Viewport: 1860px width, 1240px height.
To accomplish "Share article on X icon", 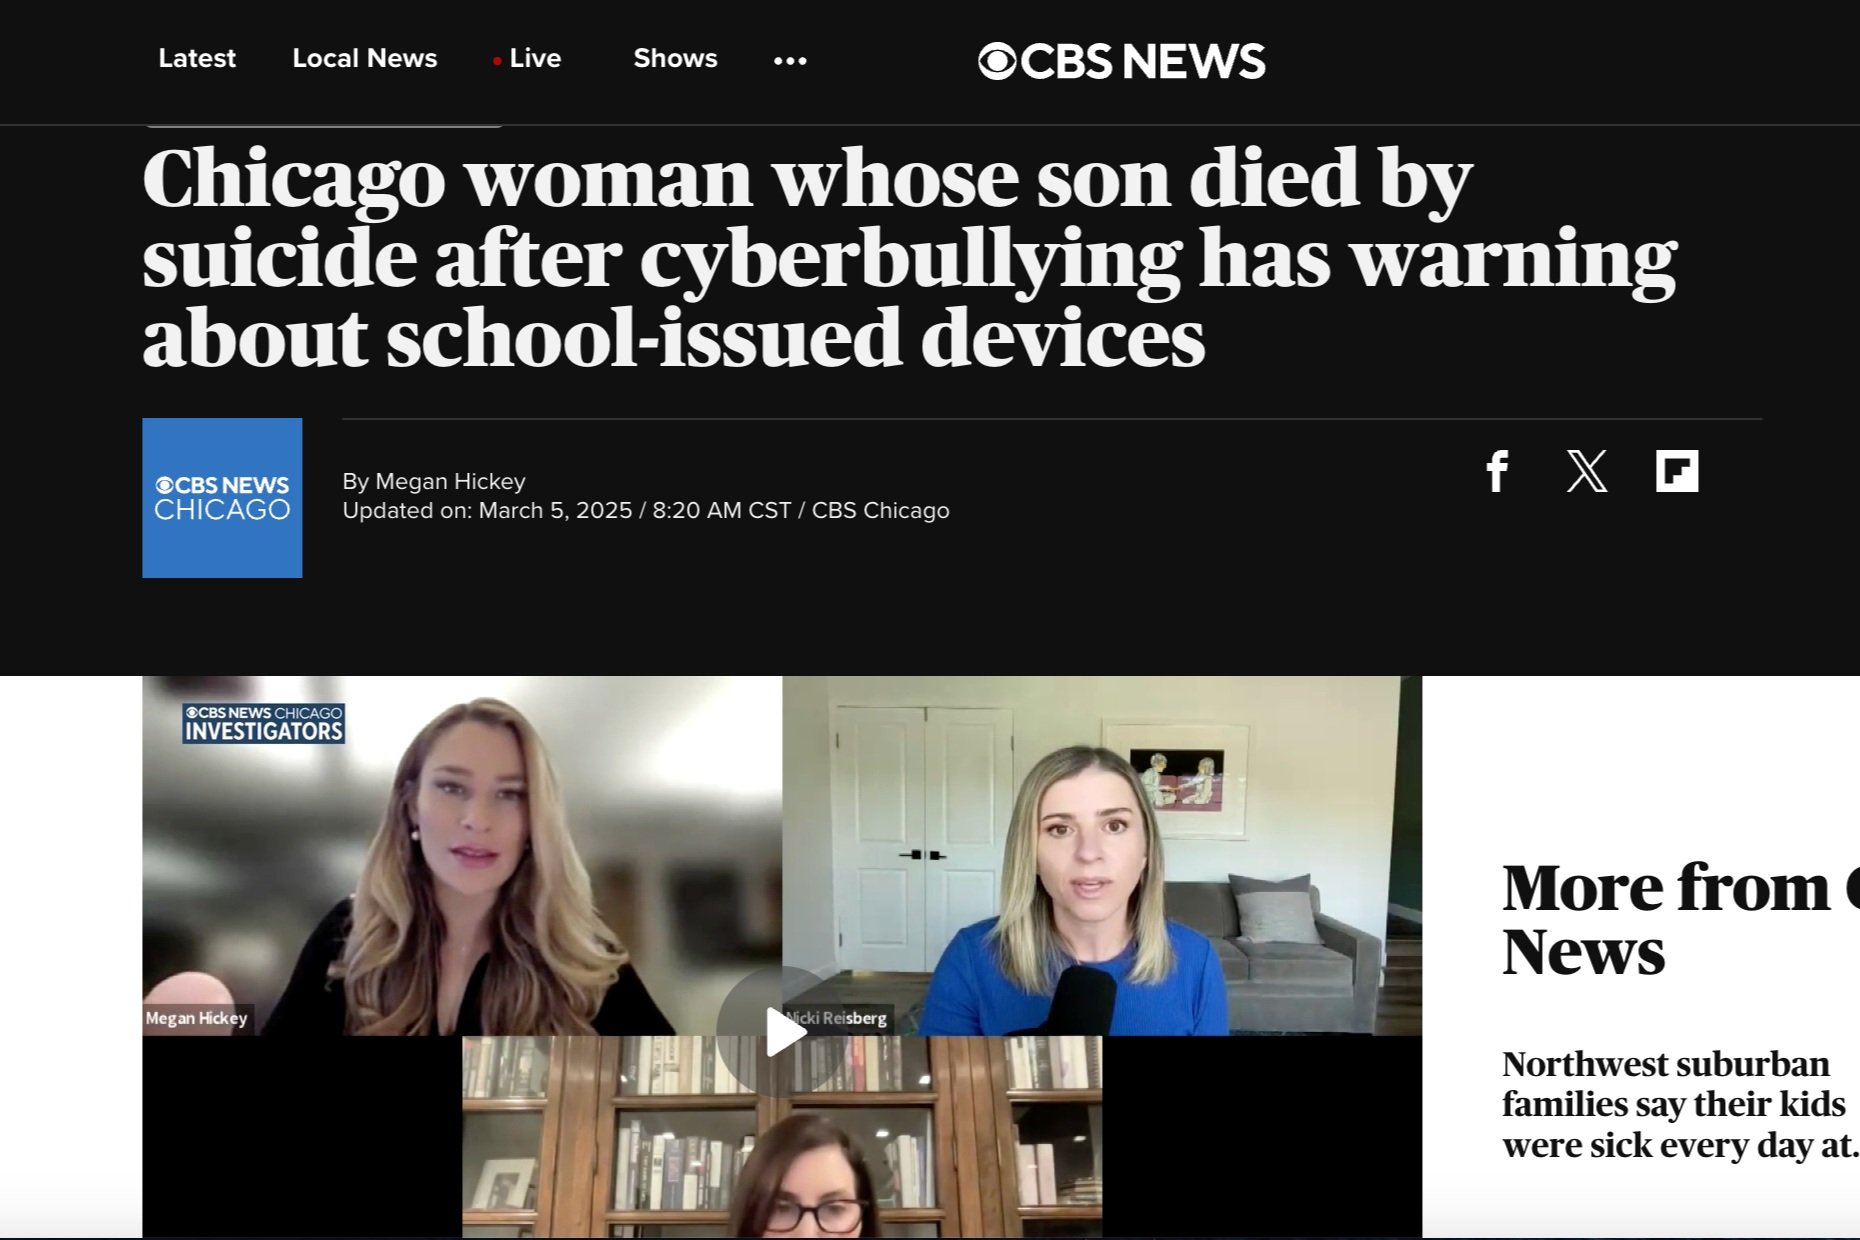I will click(1587, 471).
